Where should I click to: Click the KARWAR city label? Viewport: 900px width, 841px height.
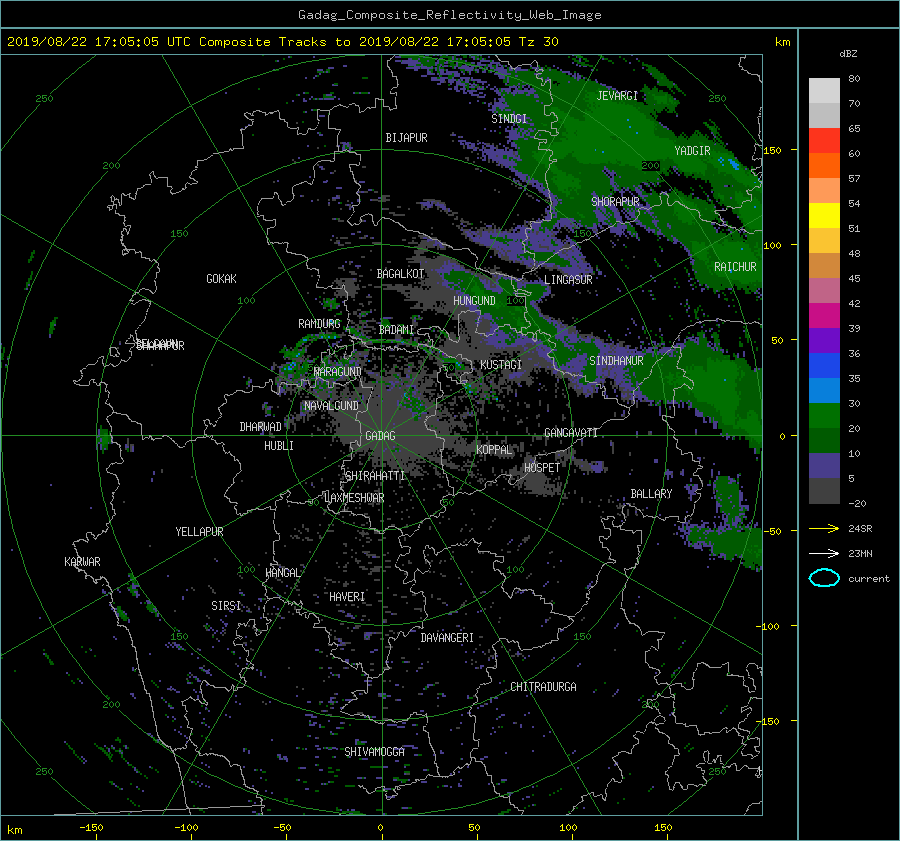click(82, 562)
